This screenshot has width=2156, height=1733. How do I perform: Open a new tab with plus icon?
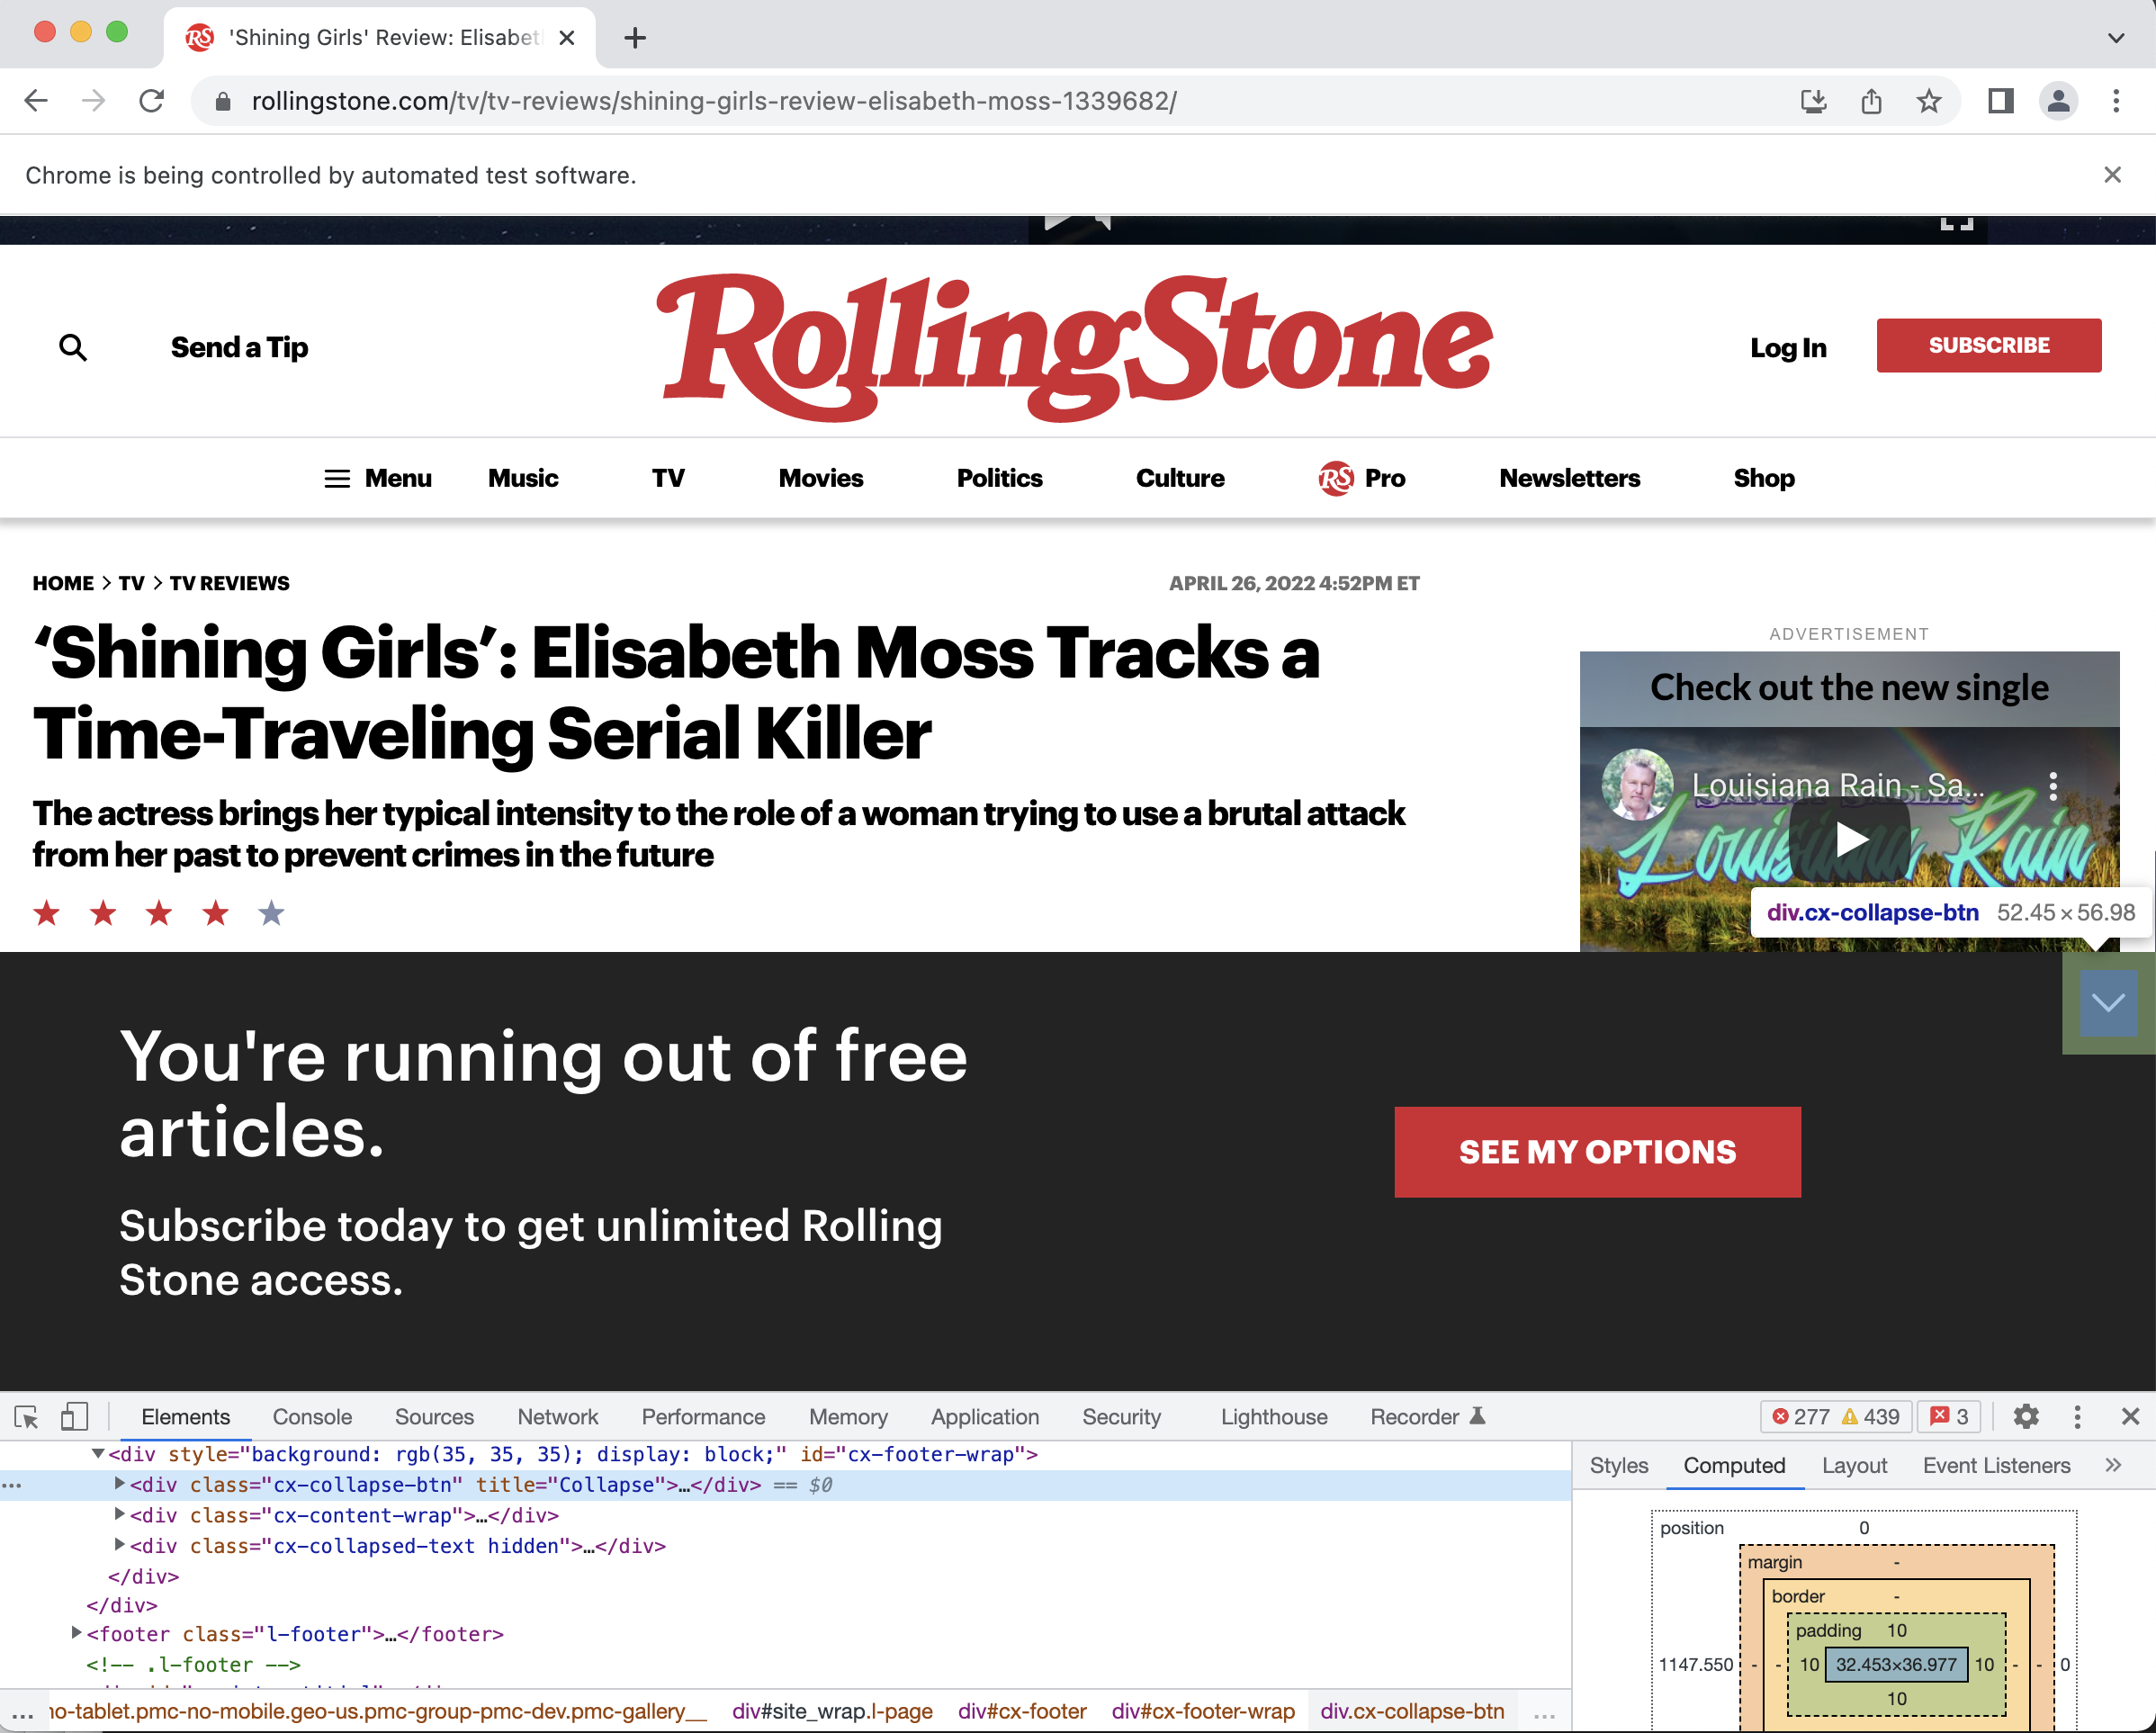point(635,38)
